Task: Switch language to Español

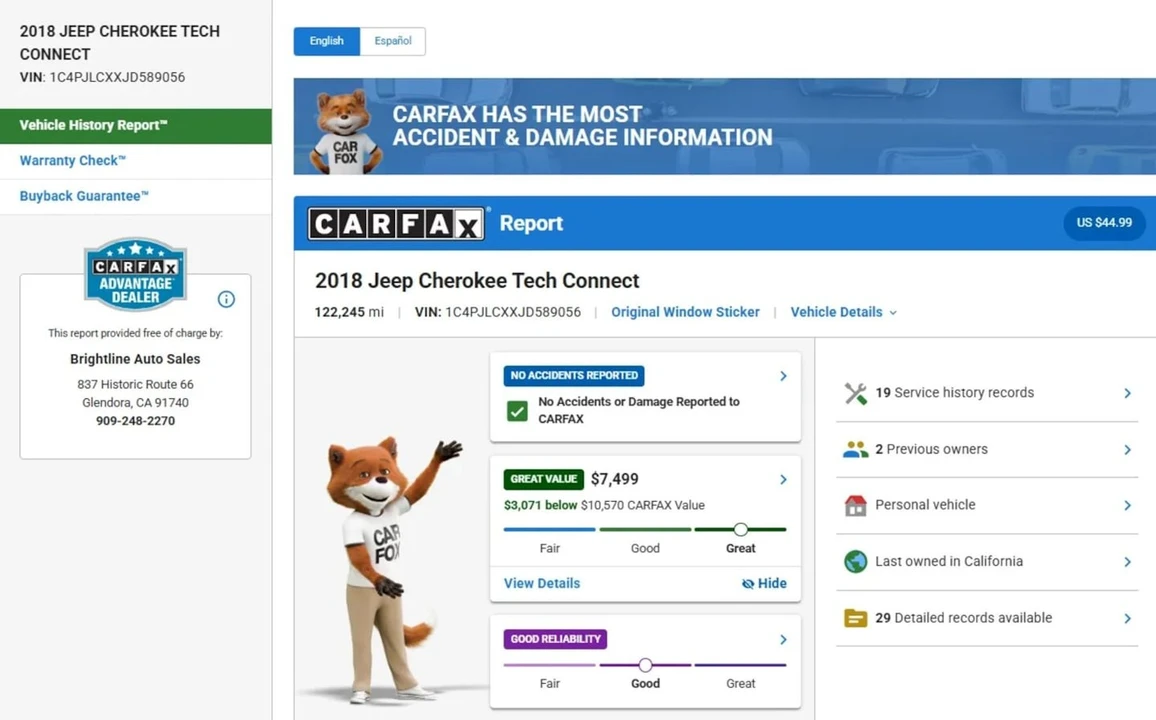Action: 393,41
